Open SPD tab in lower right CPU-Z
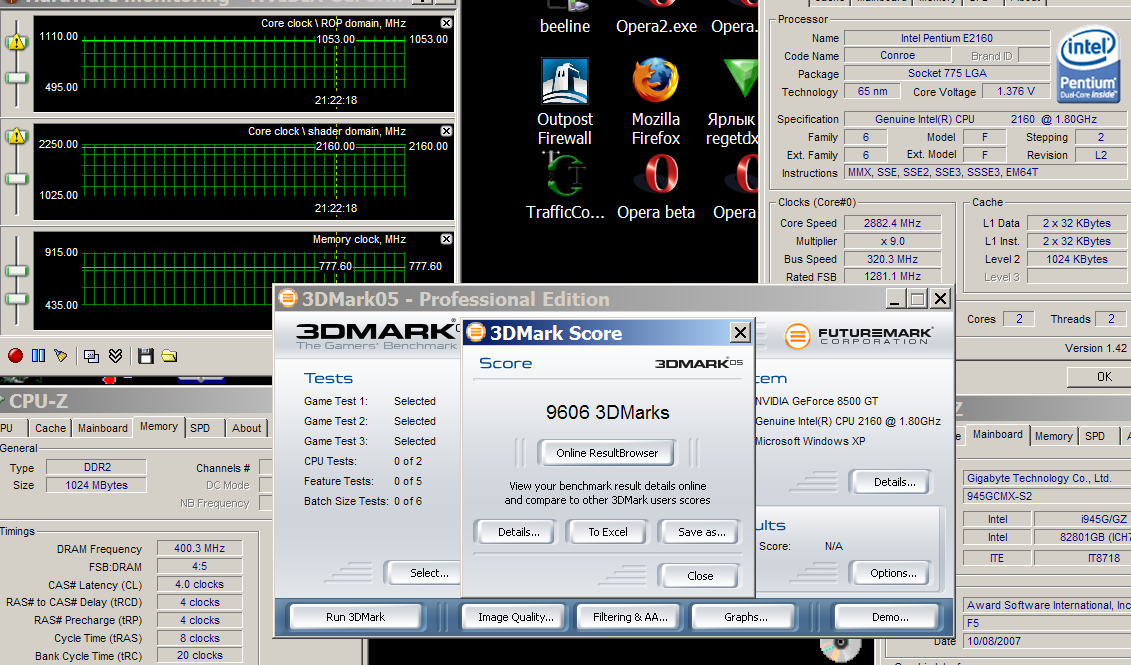This screenshot has width=1131, height=665. (1095, 436)
